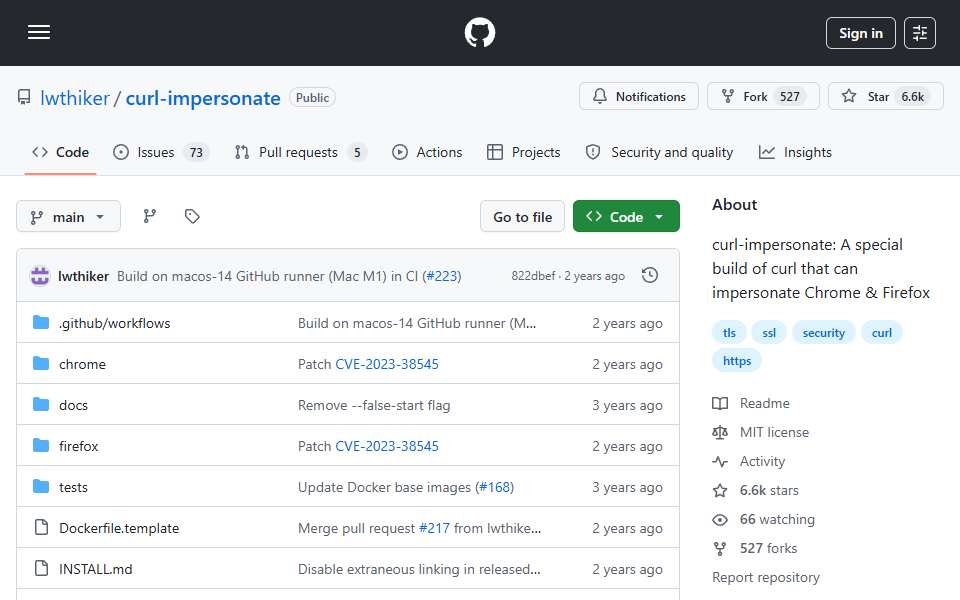Image resolution: width=960 pixels, height=600 pixels.
Task: Click the chrome folder icon
Action: (x=41, y=364)
